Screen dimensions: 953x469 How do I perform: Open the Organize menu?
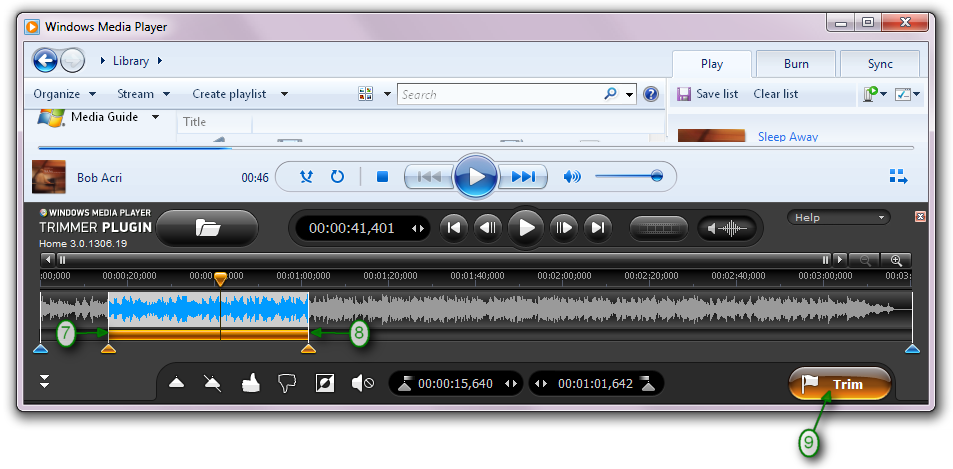pos(64,94)
